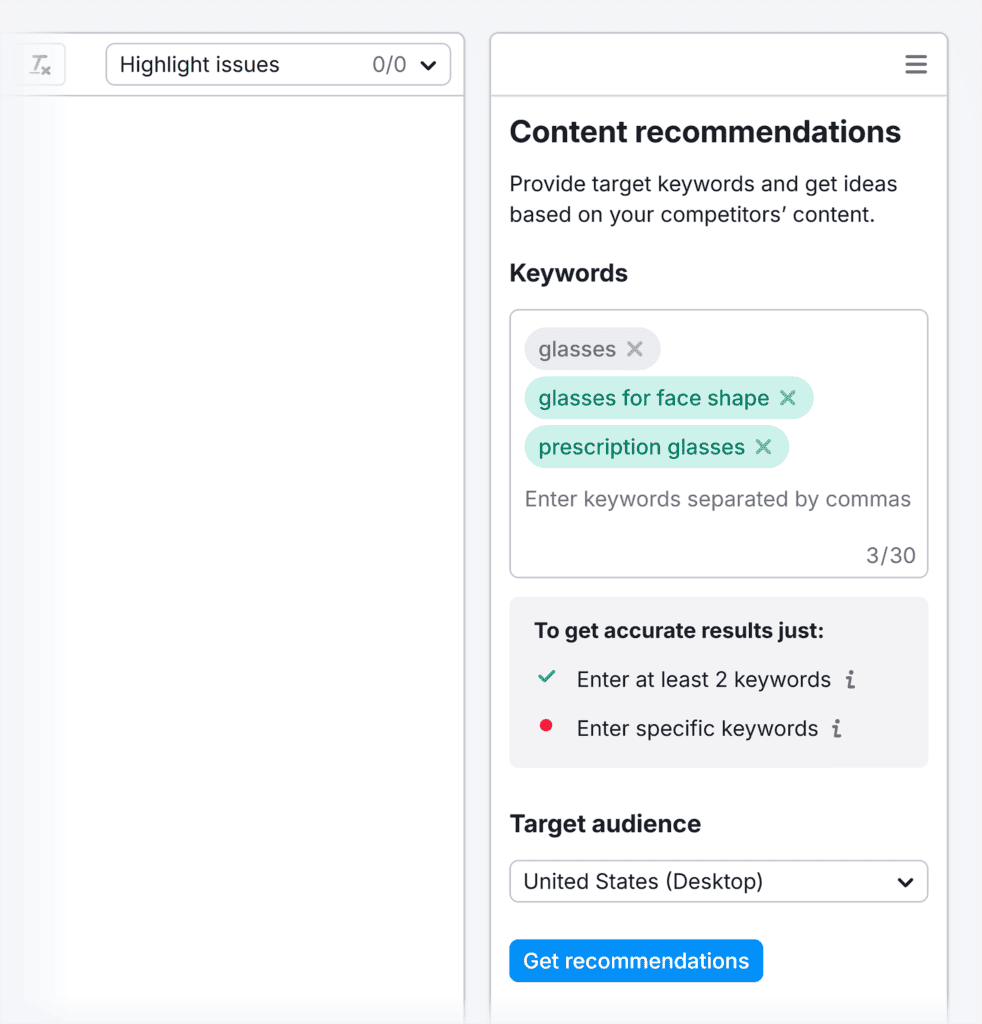Viewport: 982px width, 1024px height.
Task: Select the grey 'glasses' keyword tag
Action: [x=577, y=349]
